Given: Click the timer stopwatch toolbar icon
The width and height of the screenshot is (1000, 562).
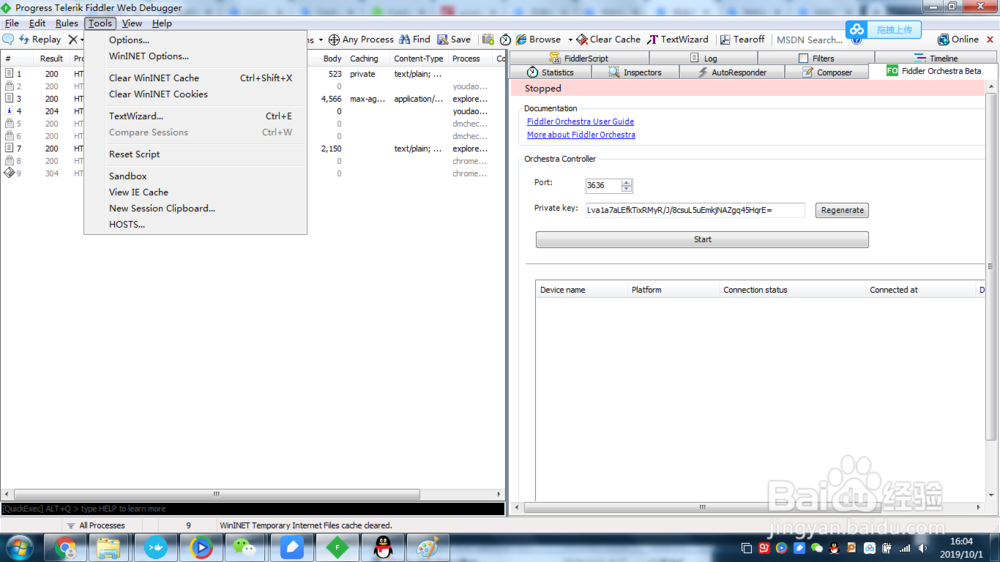Looking at the screenshot, I should pyautogui.click(x=505, y=40).
